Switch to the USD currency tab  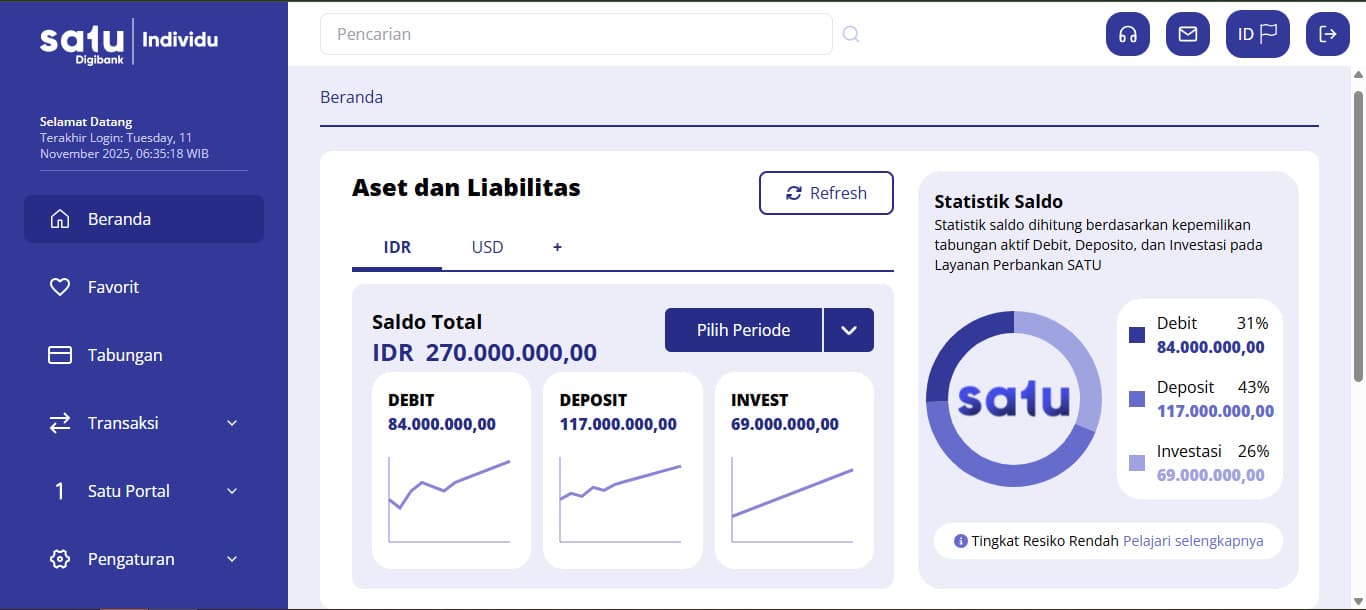pos(487,247)
